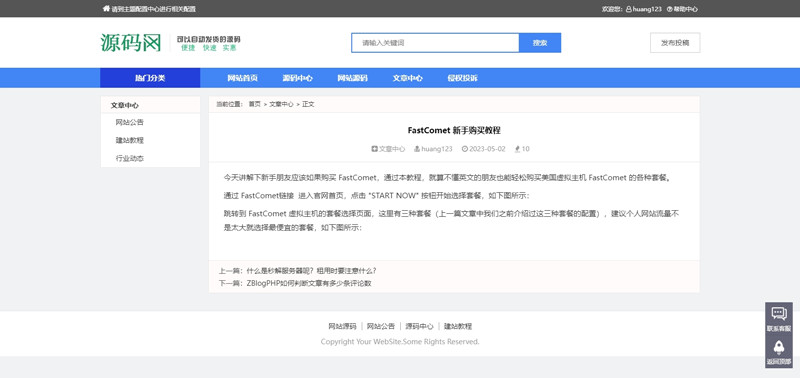Screen dimensions: 800x378
Task: Click the 搜索 search button
Action: point(540,43)
